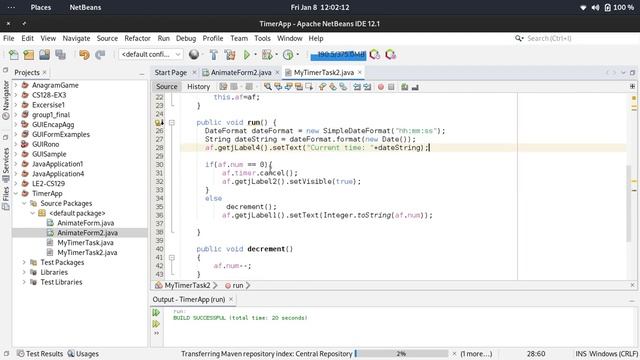The height and width of the screenshot is (360, 640).
Task: Re-run the output with the top green arrows
Action: coord(156,313)
